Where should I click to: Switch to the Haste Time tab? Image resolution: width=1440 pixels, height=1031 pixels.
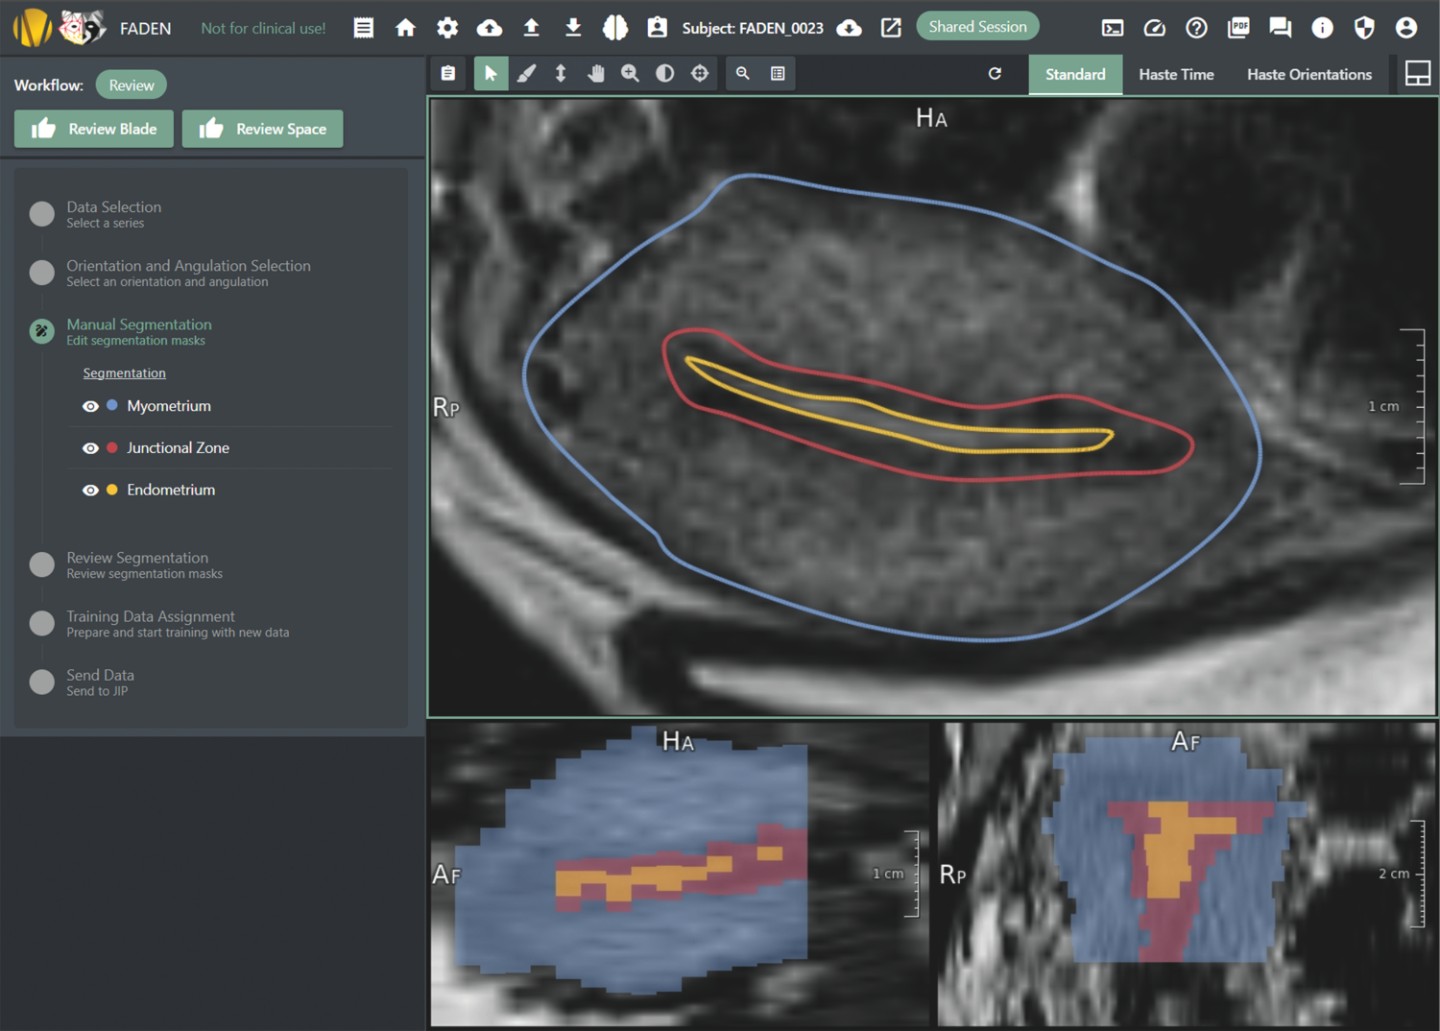[x=1176, y=74]
